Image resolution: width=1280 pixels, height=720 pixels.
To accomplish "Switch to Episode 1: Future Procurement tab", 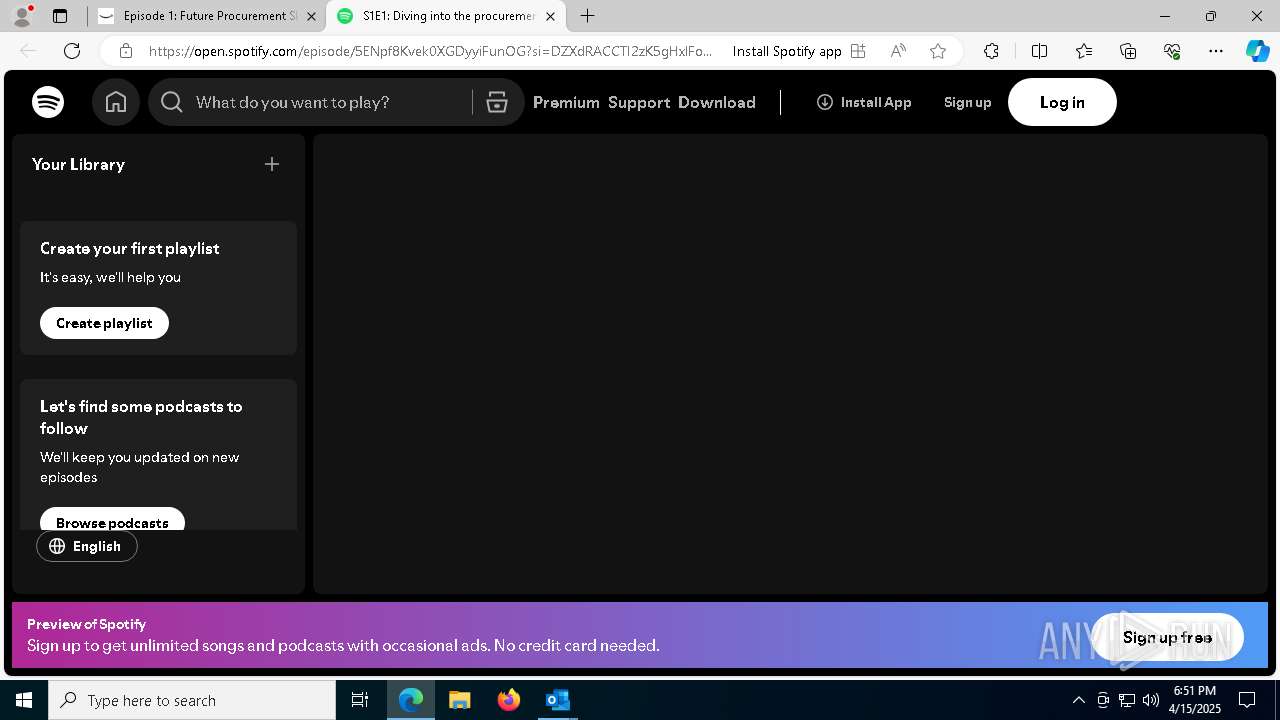I will click(208, 16).
